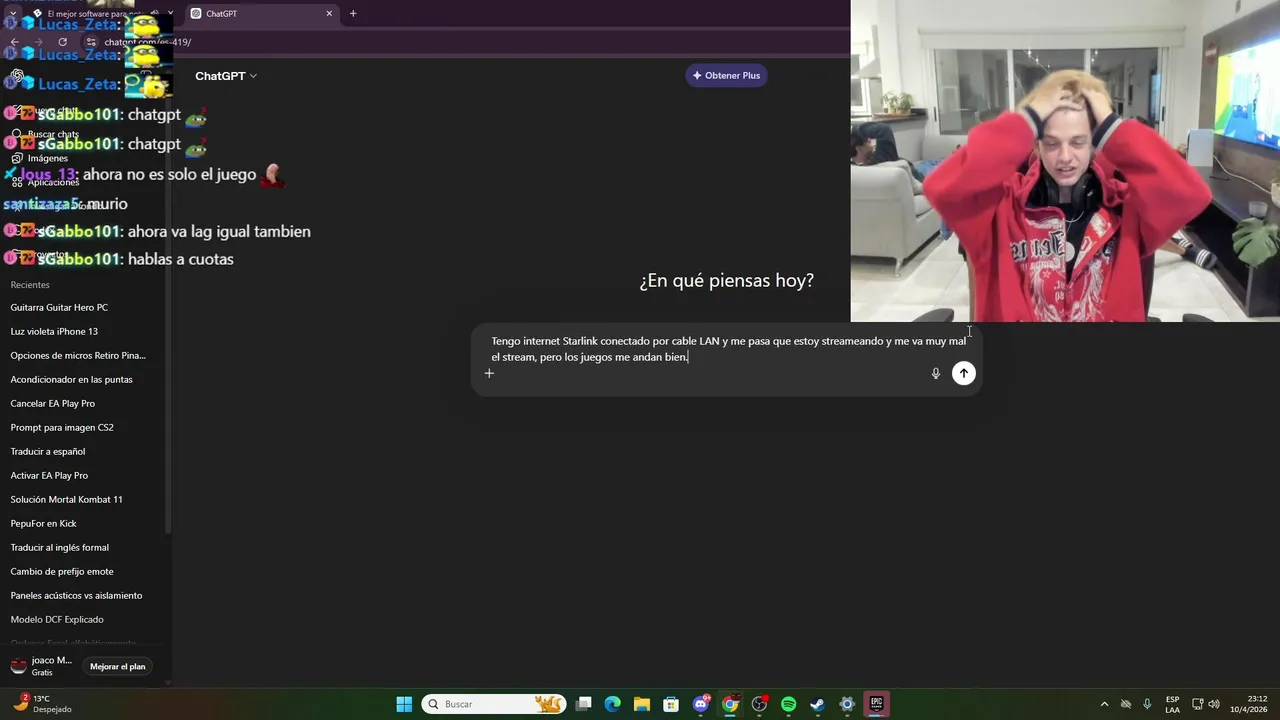Open OBS Studio from taskbar
1280x720 pixels.
coord(759,704)
